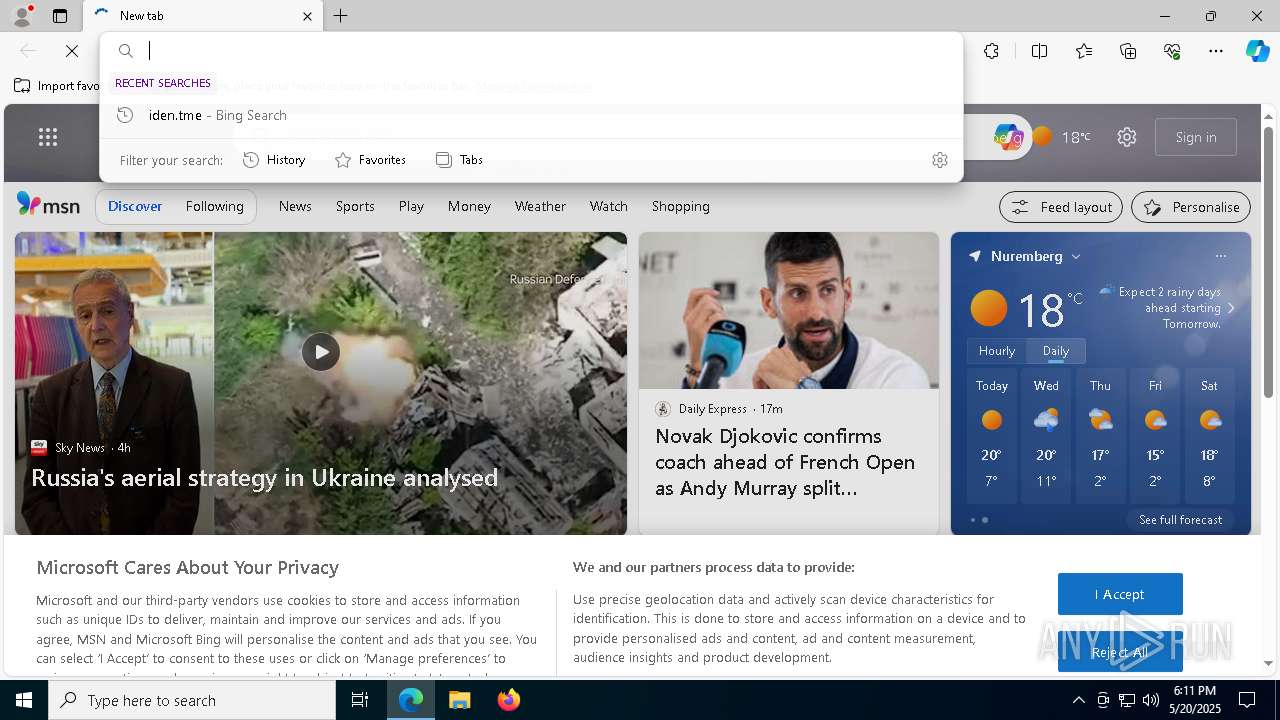Open the Windows Start menu

[x=24, y=700]
